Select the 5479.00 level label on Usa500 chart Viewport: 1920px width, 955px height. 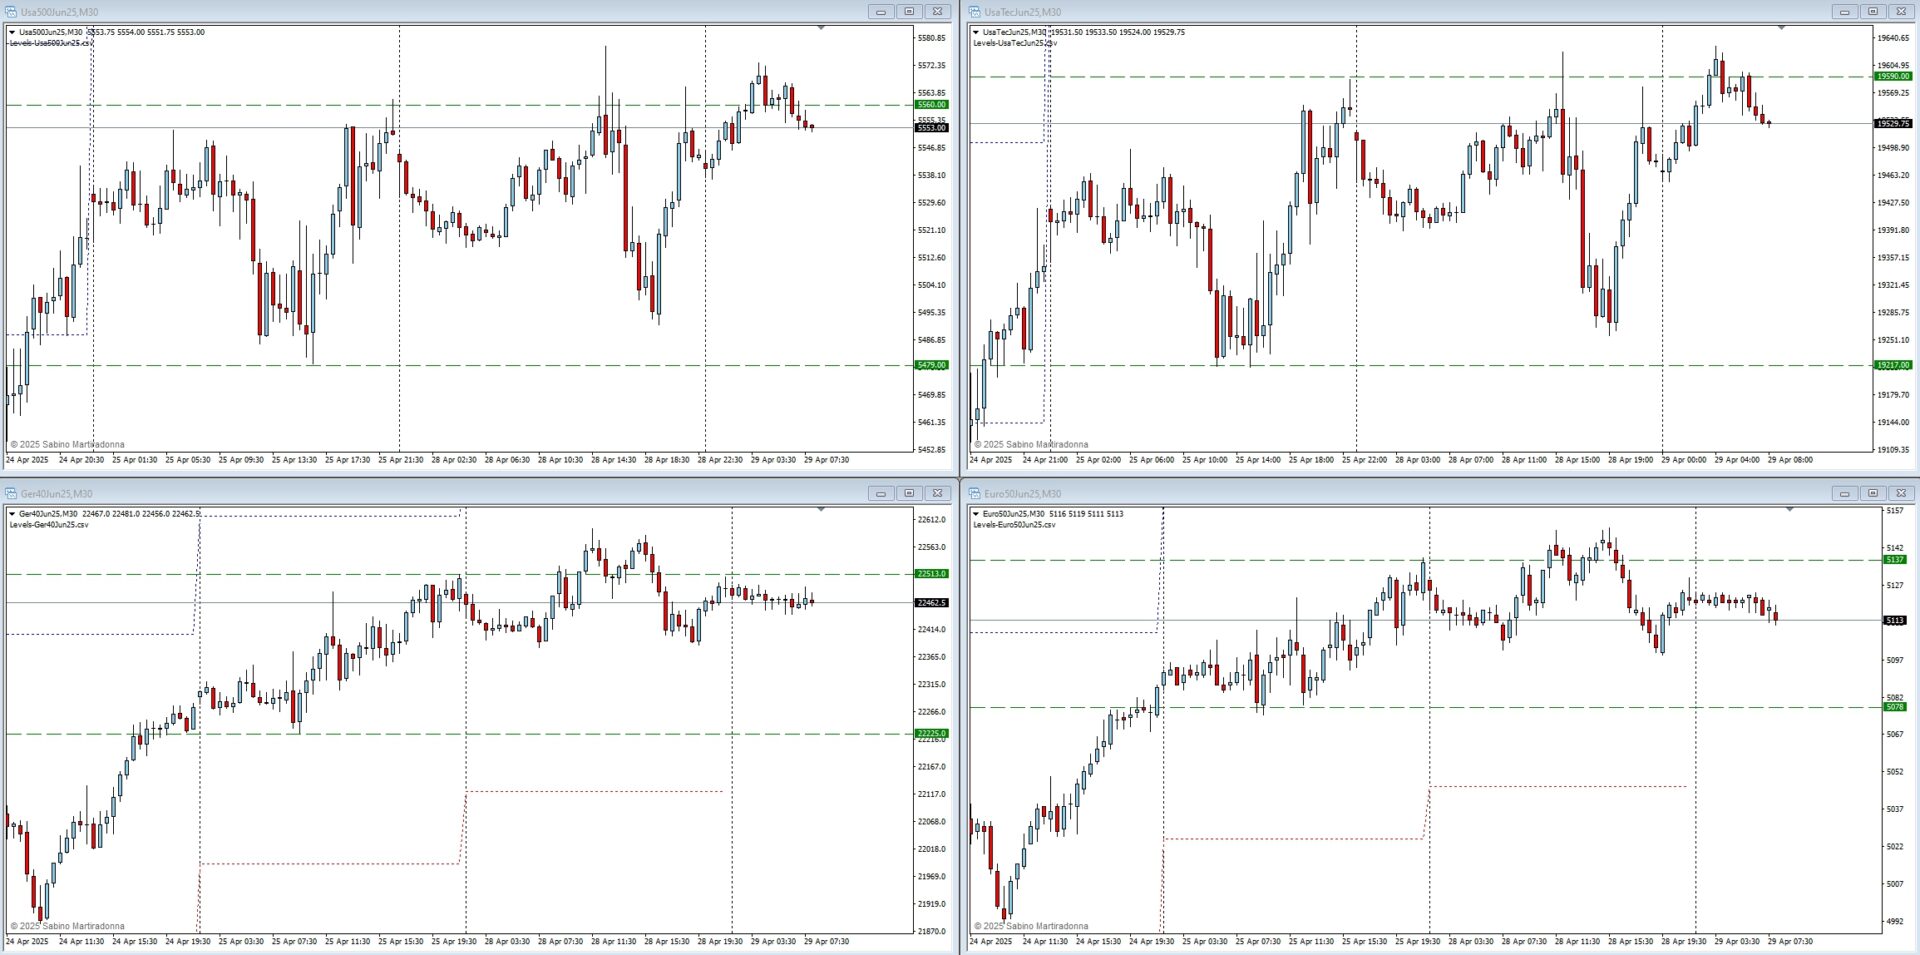931,365
